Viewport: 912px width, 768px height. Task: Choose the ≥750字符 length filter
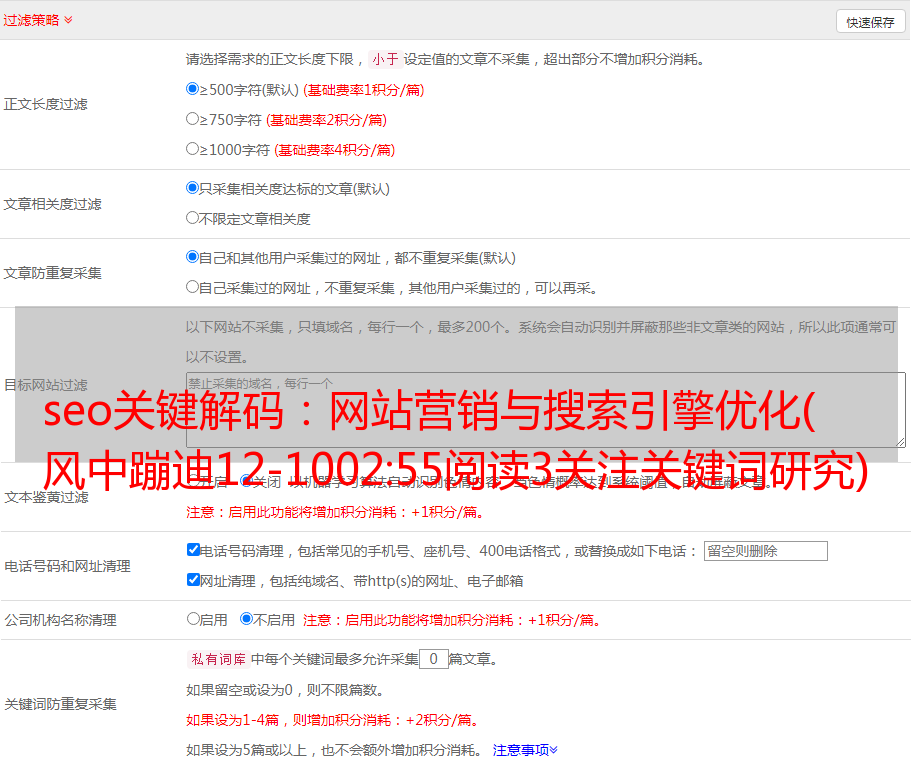[193, 119]
